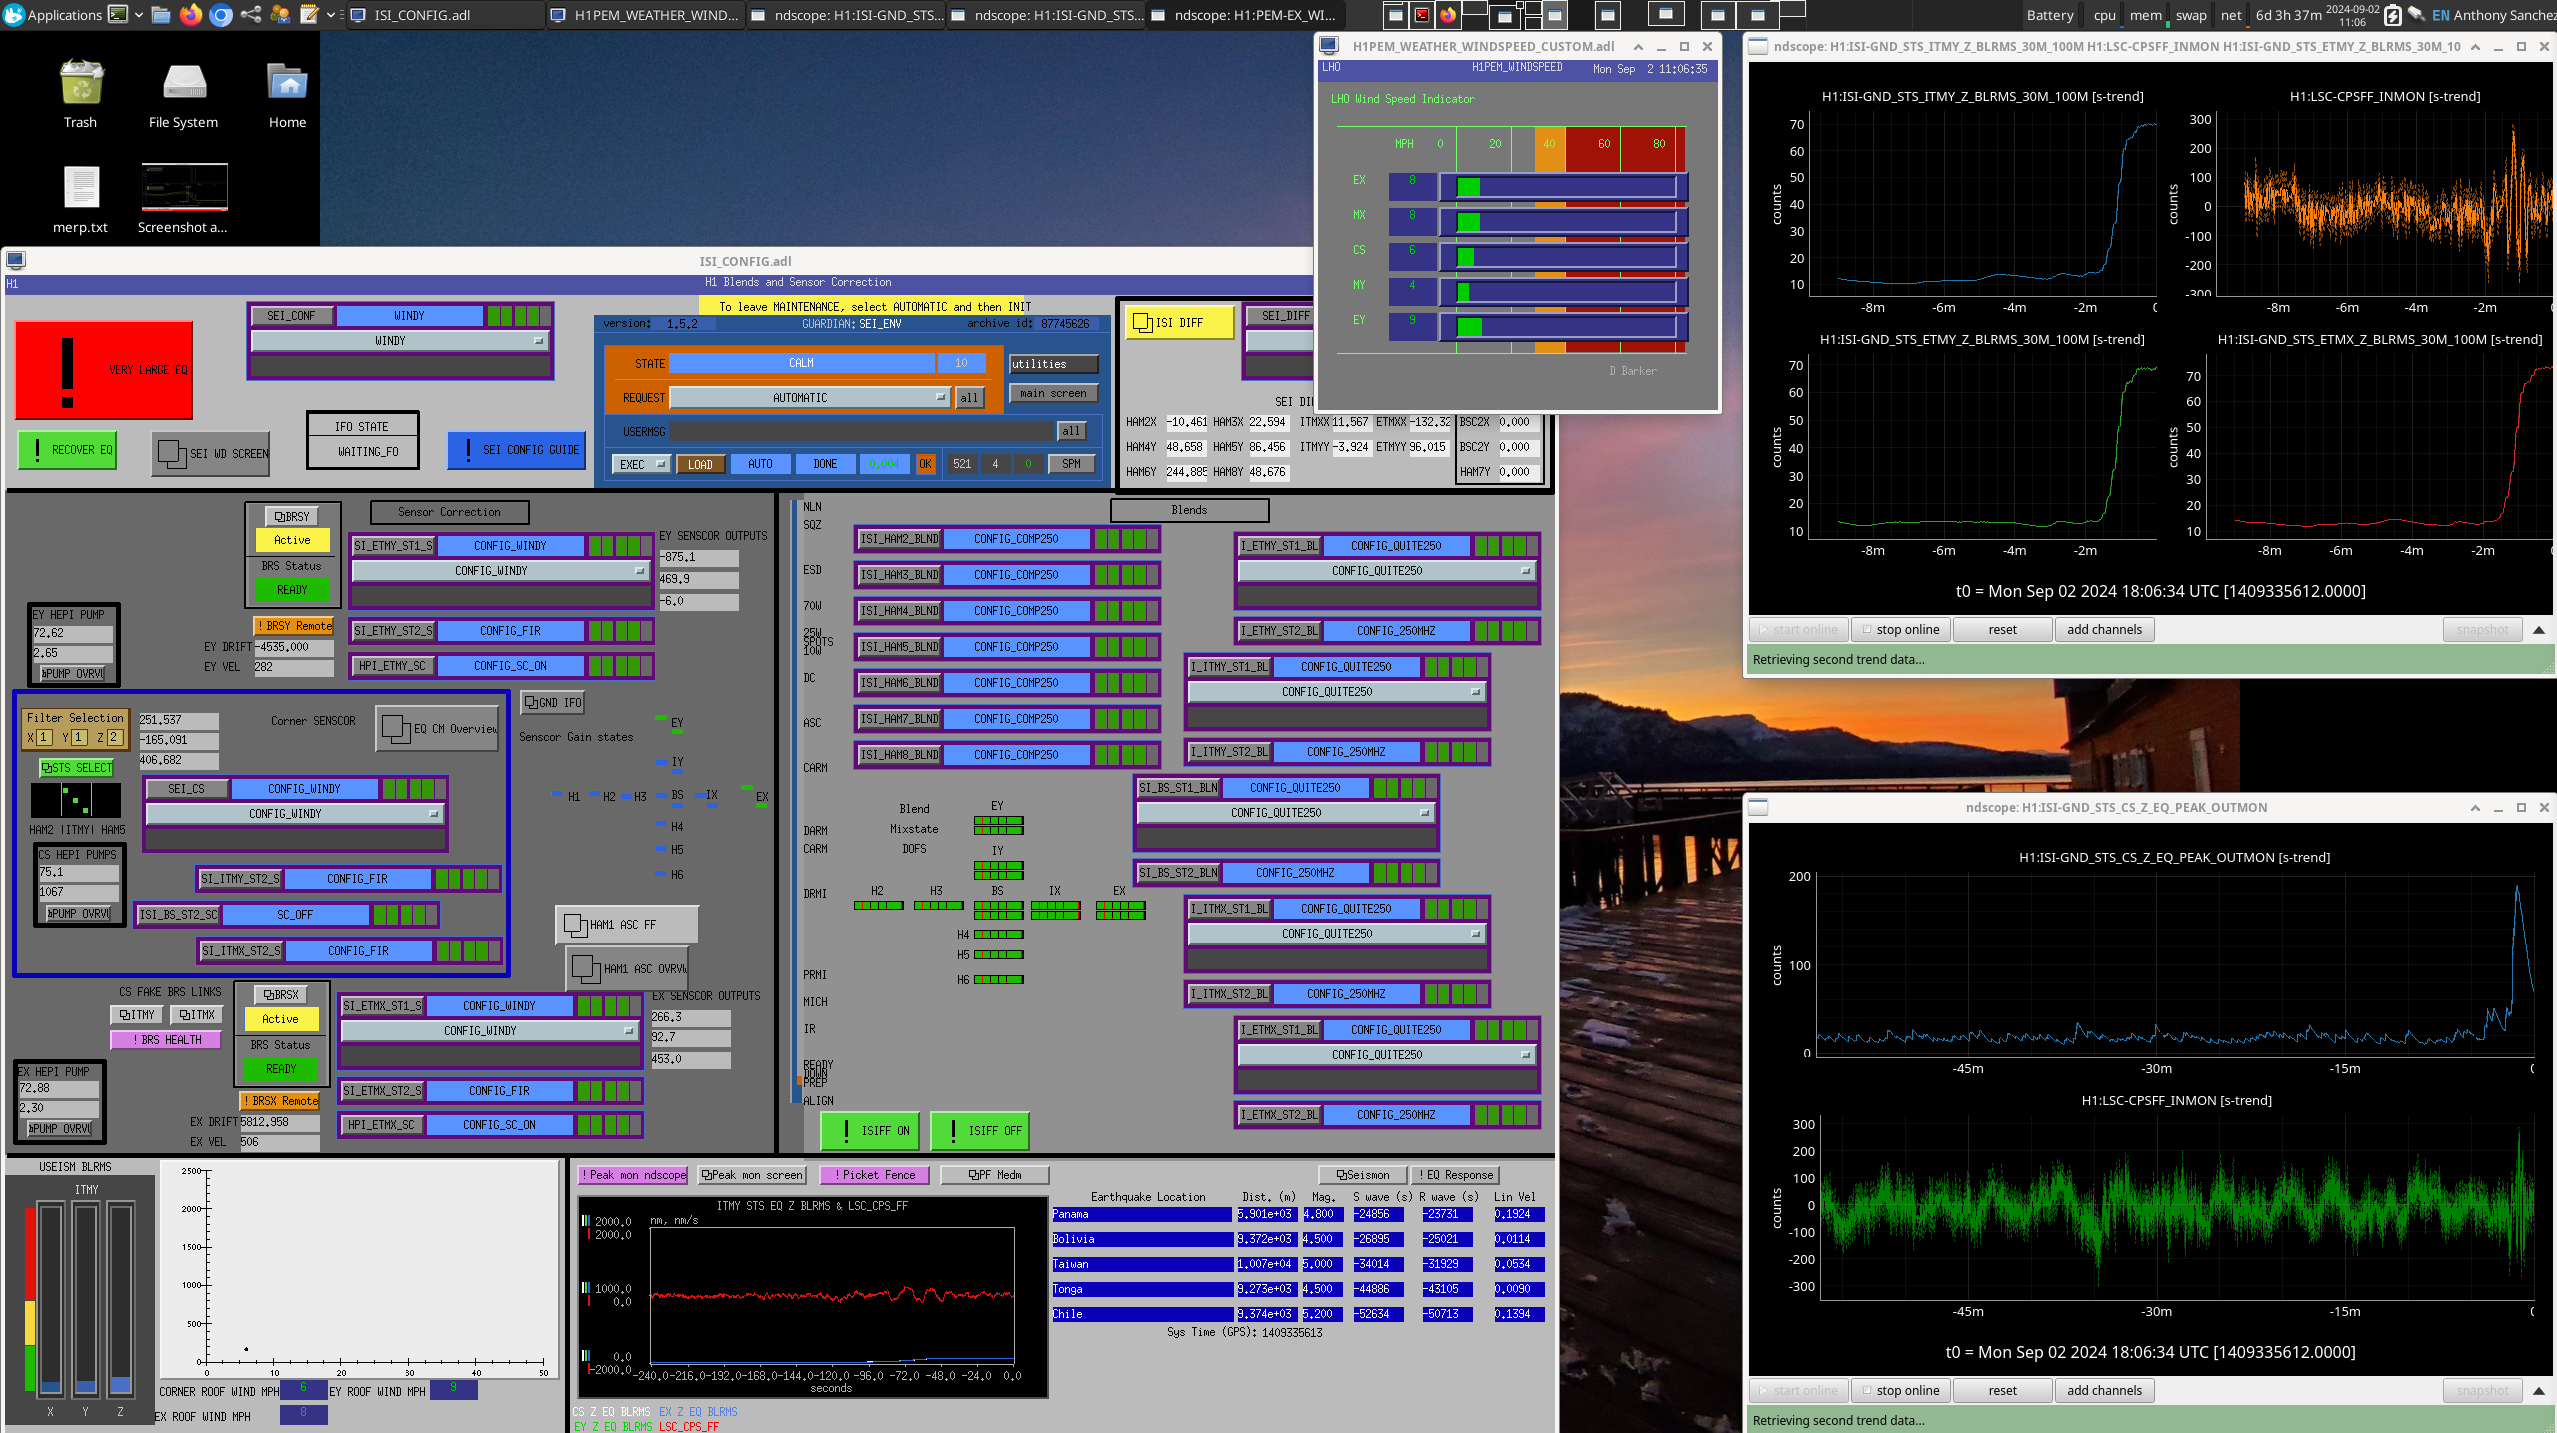This screenshot has width=2557, height=1433.
Task: Open the SEI CONFIG GUIDE button
Action: (x=516, y=450)
